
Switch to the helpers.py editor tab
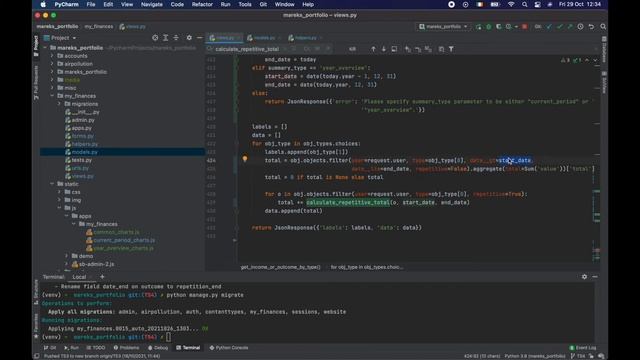[305, 38]
